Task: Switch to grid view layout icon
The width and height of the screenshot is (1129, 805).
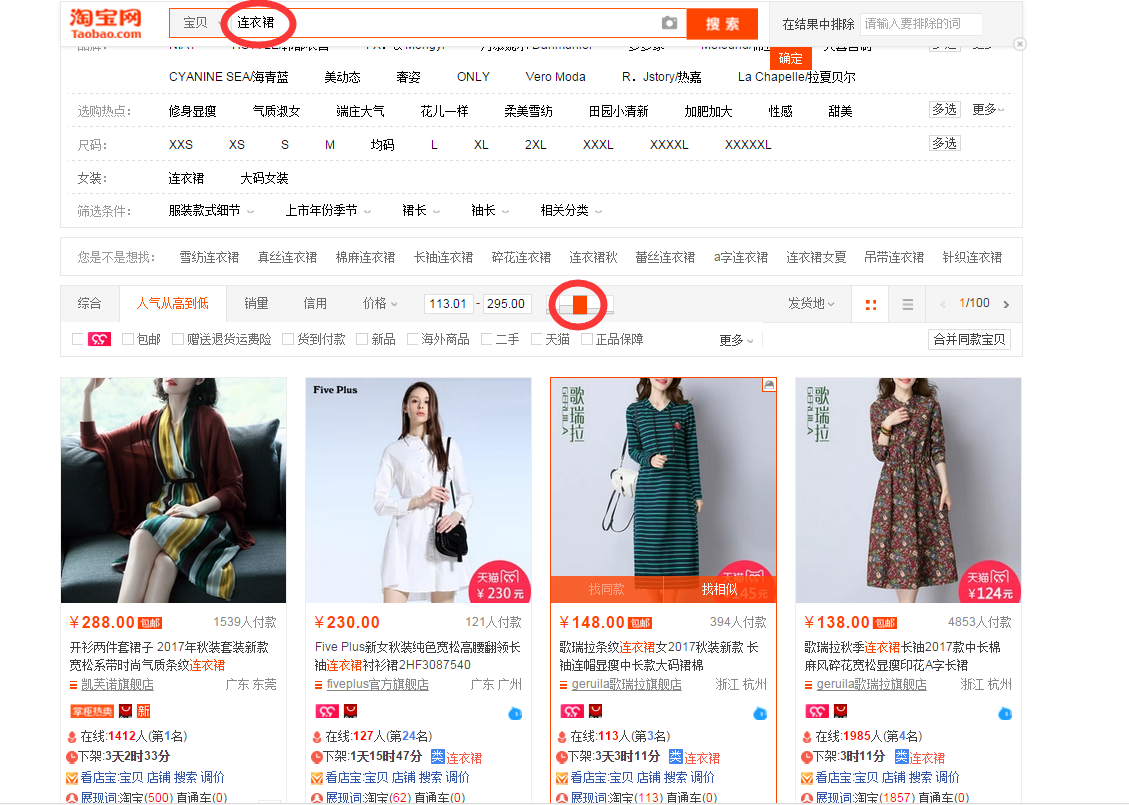Action: pos(870,304)
